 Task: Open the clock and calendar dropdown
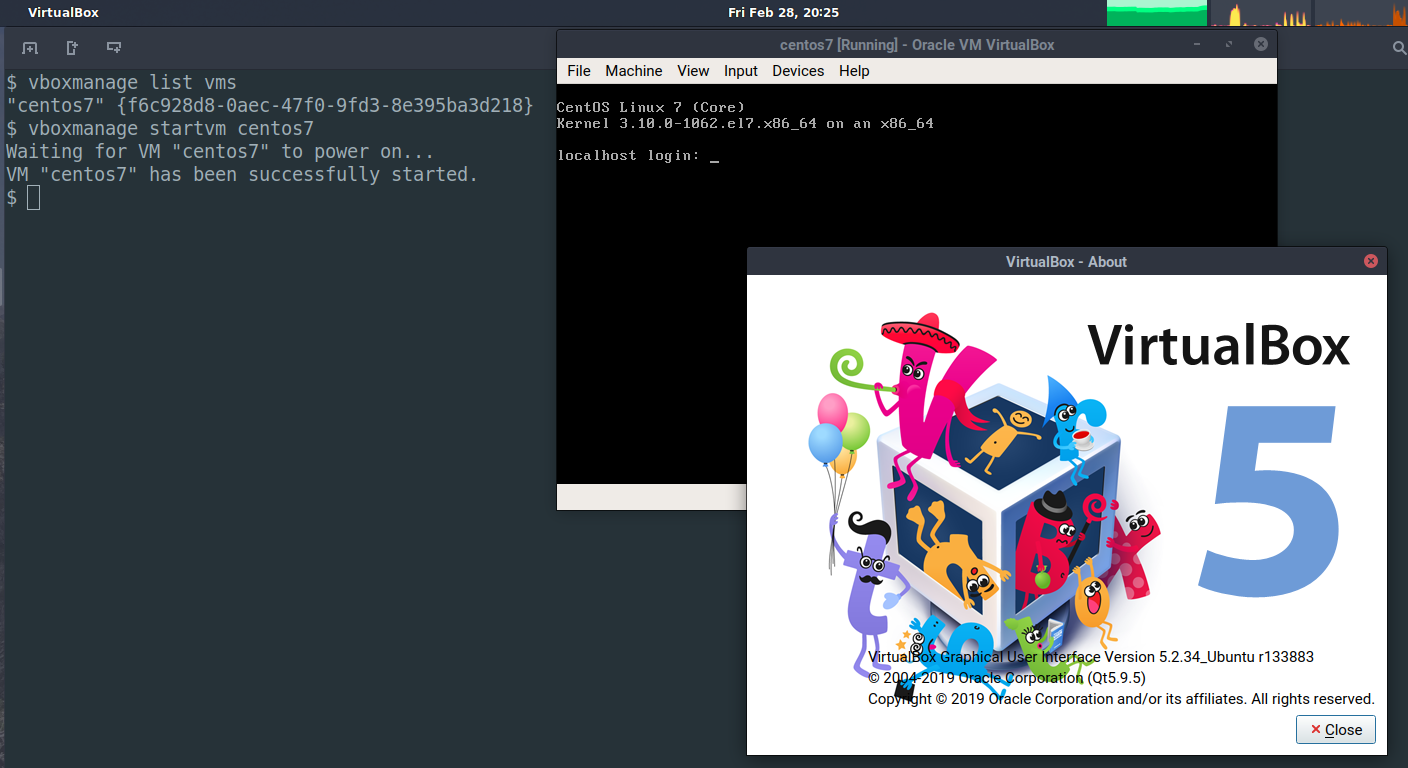click(782, 12)
